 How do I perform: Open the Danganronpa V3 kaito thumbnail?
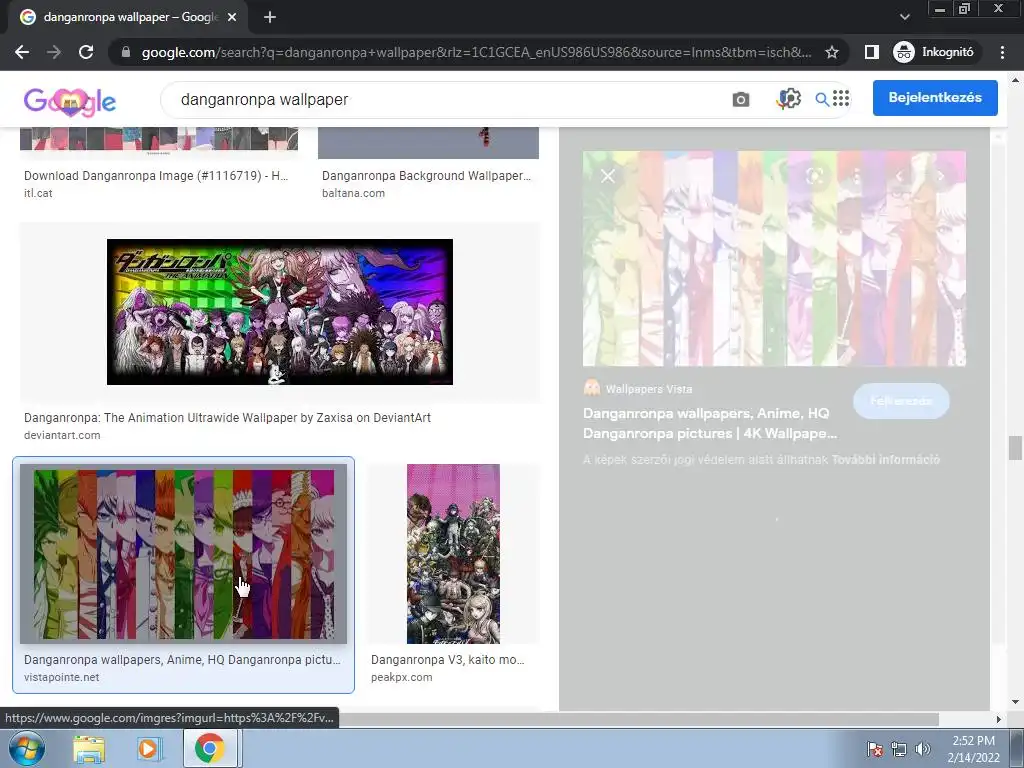[x=453, y=554]
